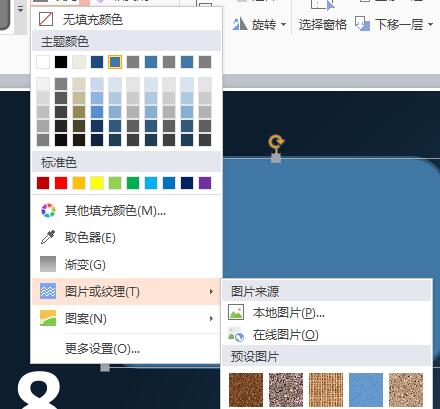Pick the bright red standard color
This screenshot has height=409, width=440.
(61, 183)
